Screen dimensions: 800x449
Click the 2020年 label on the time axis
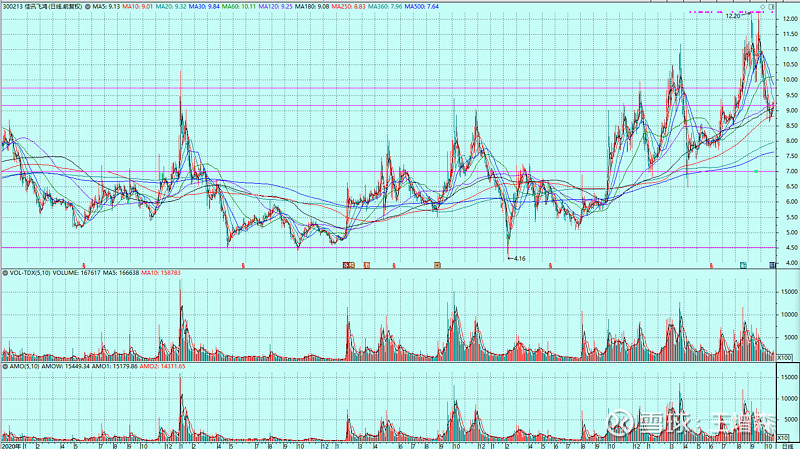coord(12,444)
